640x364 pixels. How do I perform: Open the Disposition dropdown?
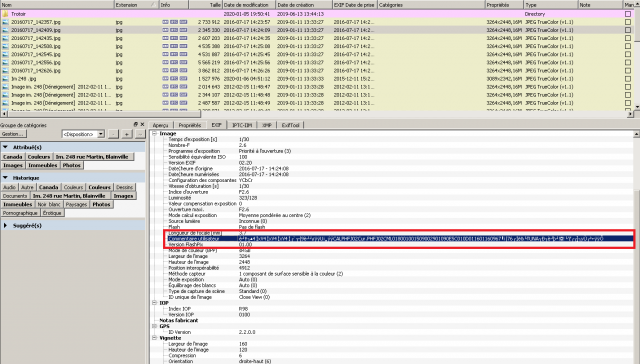tap(100, 134)
